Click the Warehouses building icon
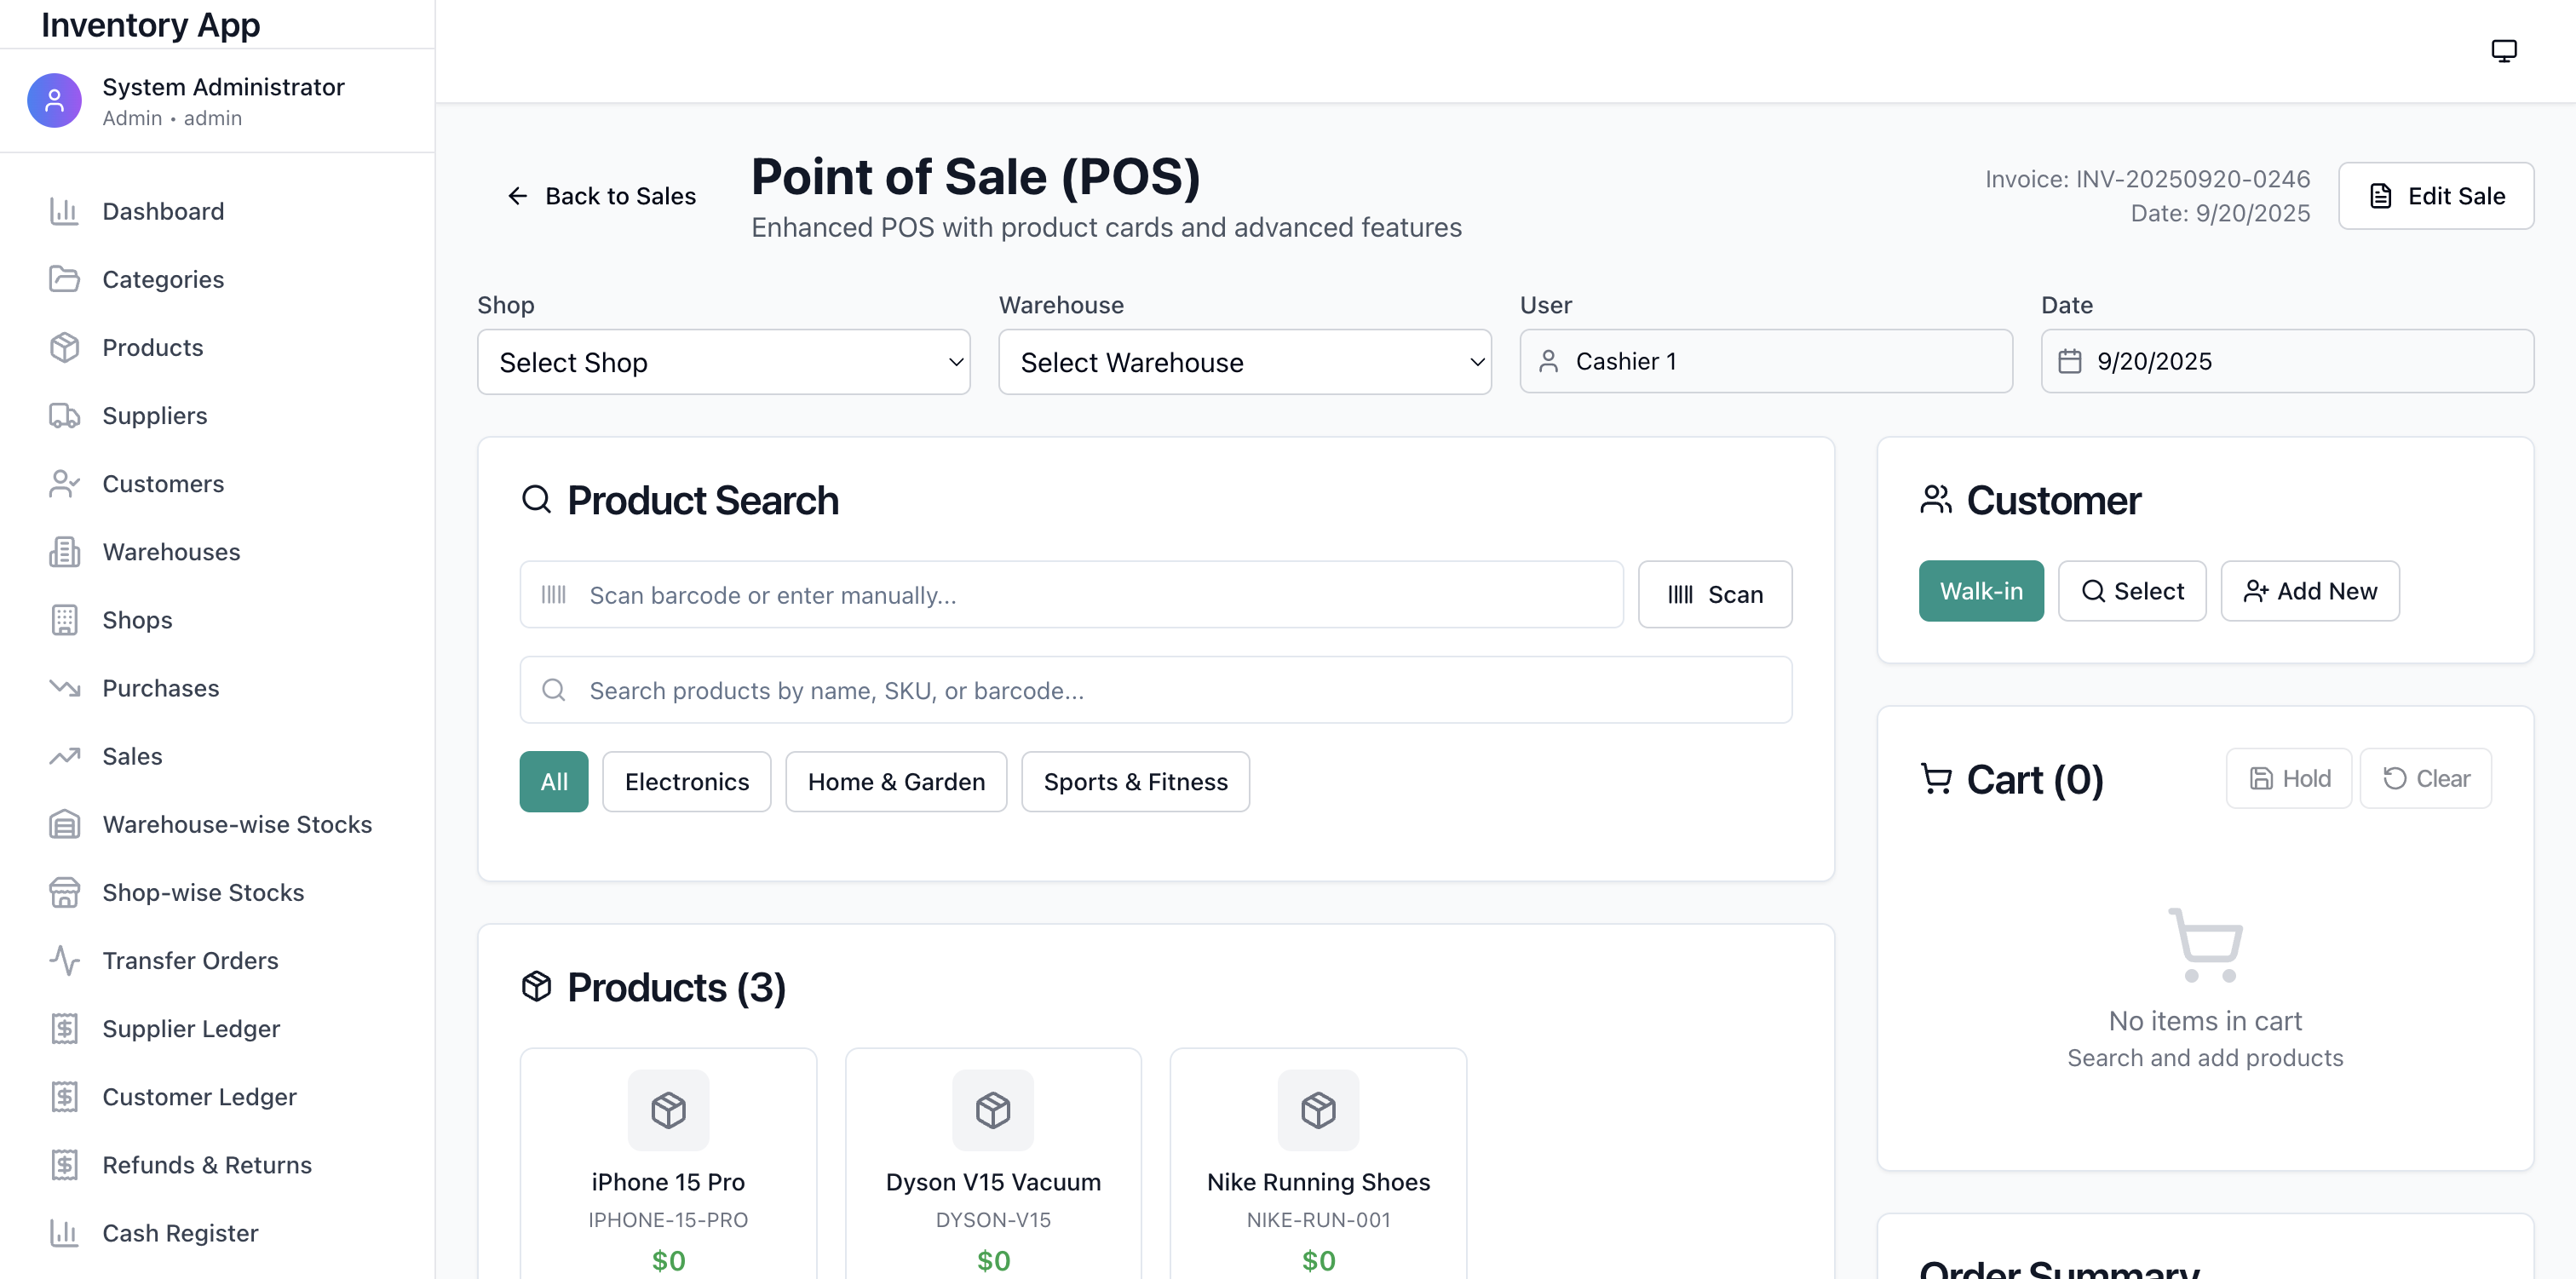 [64, 552]
